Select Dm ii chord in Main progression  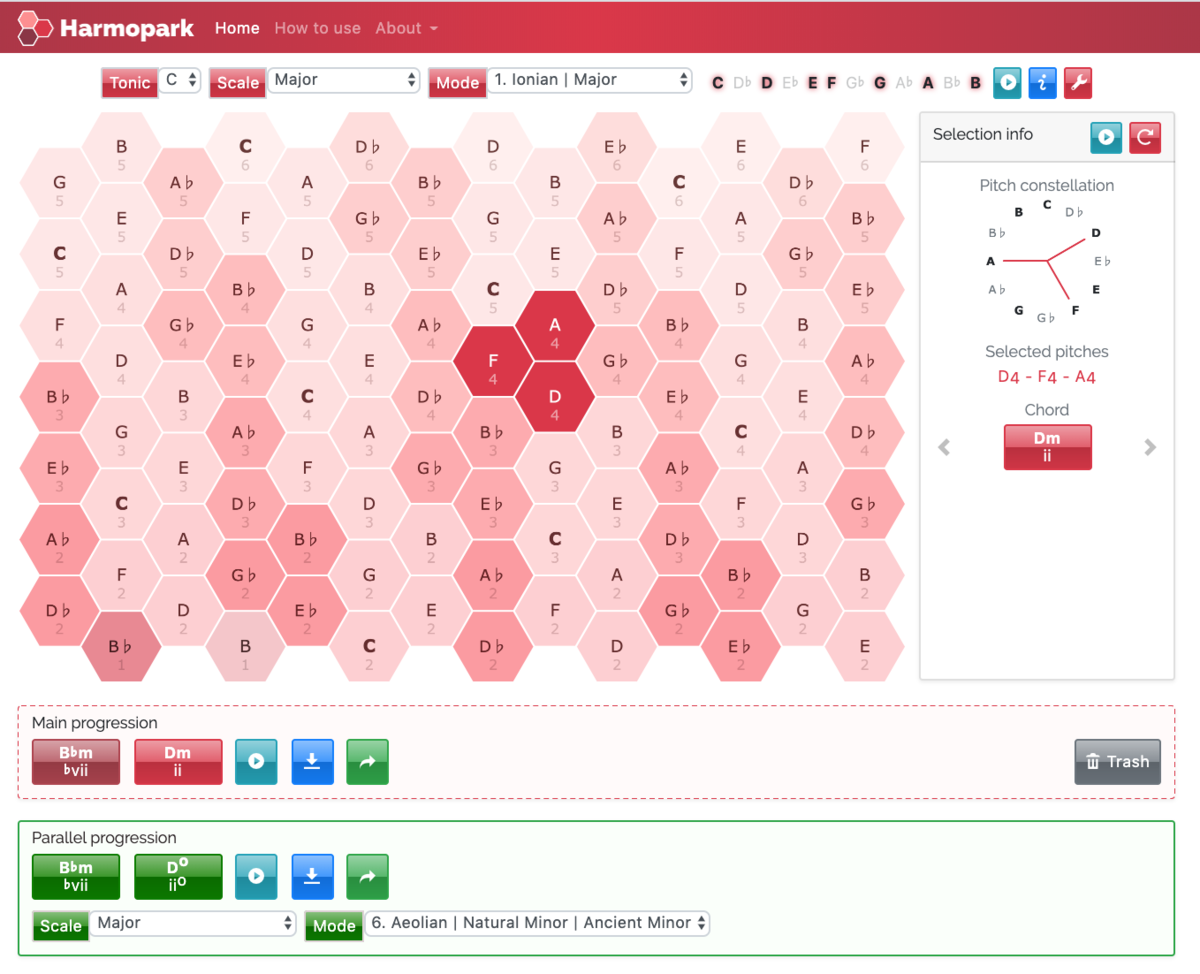point(178,762)
